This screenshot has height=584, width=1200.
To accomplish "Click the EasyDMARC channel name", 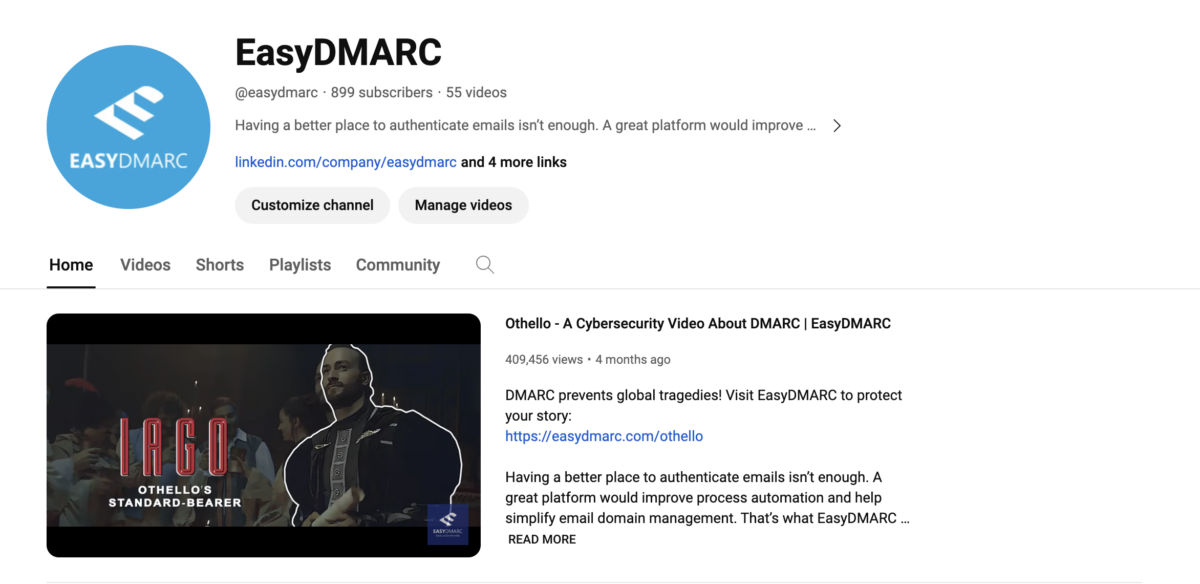I will coord(338,52).
